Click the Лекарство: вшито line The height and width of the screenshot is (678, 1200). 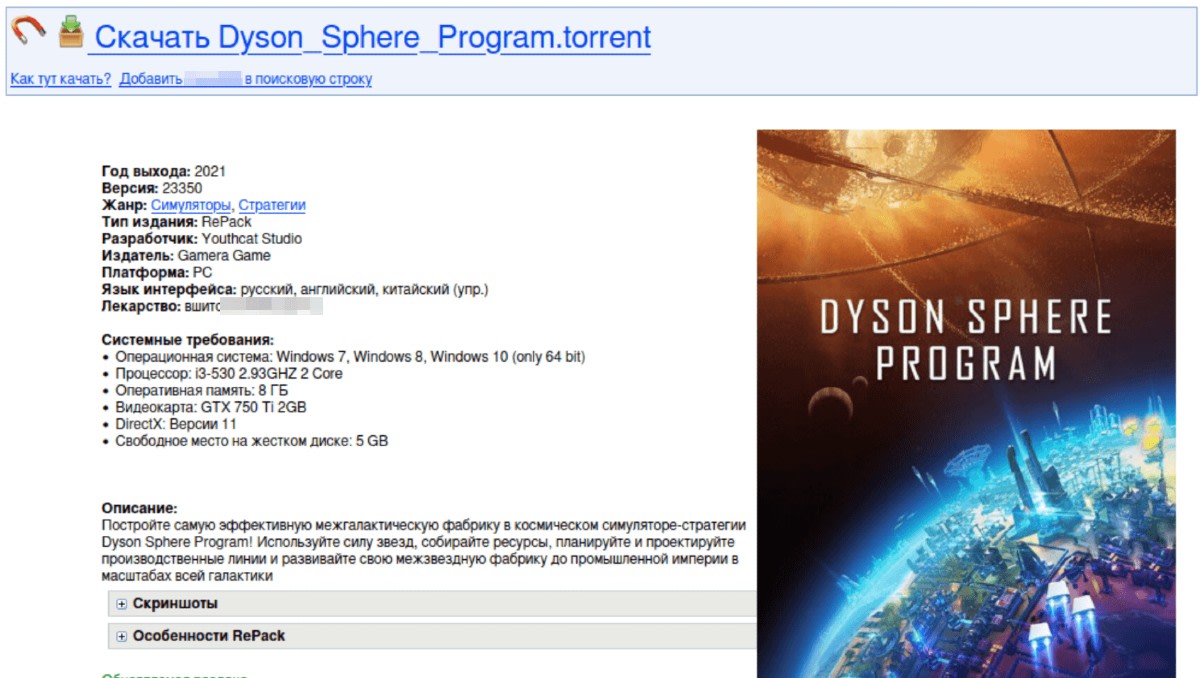(212, 306)
